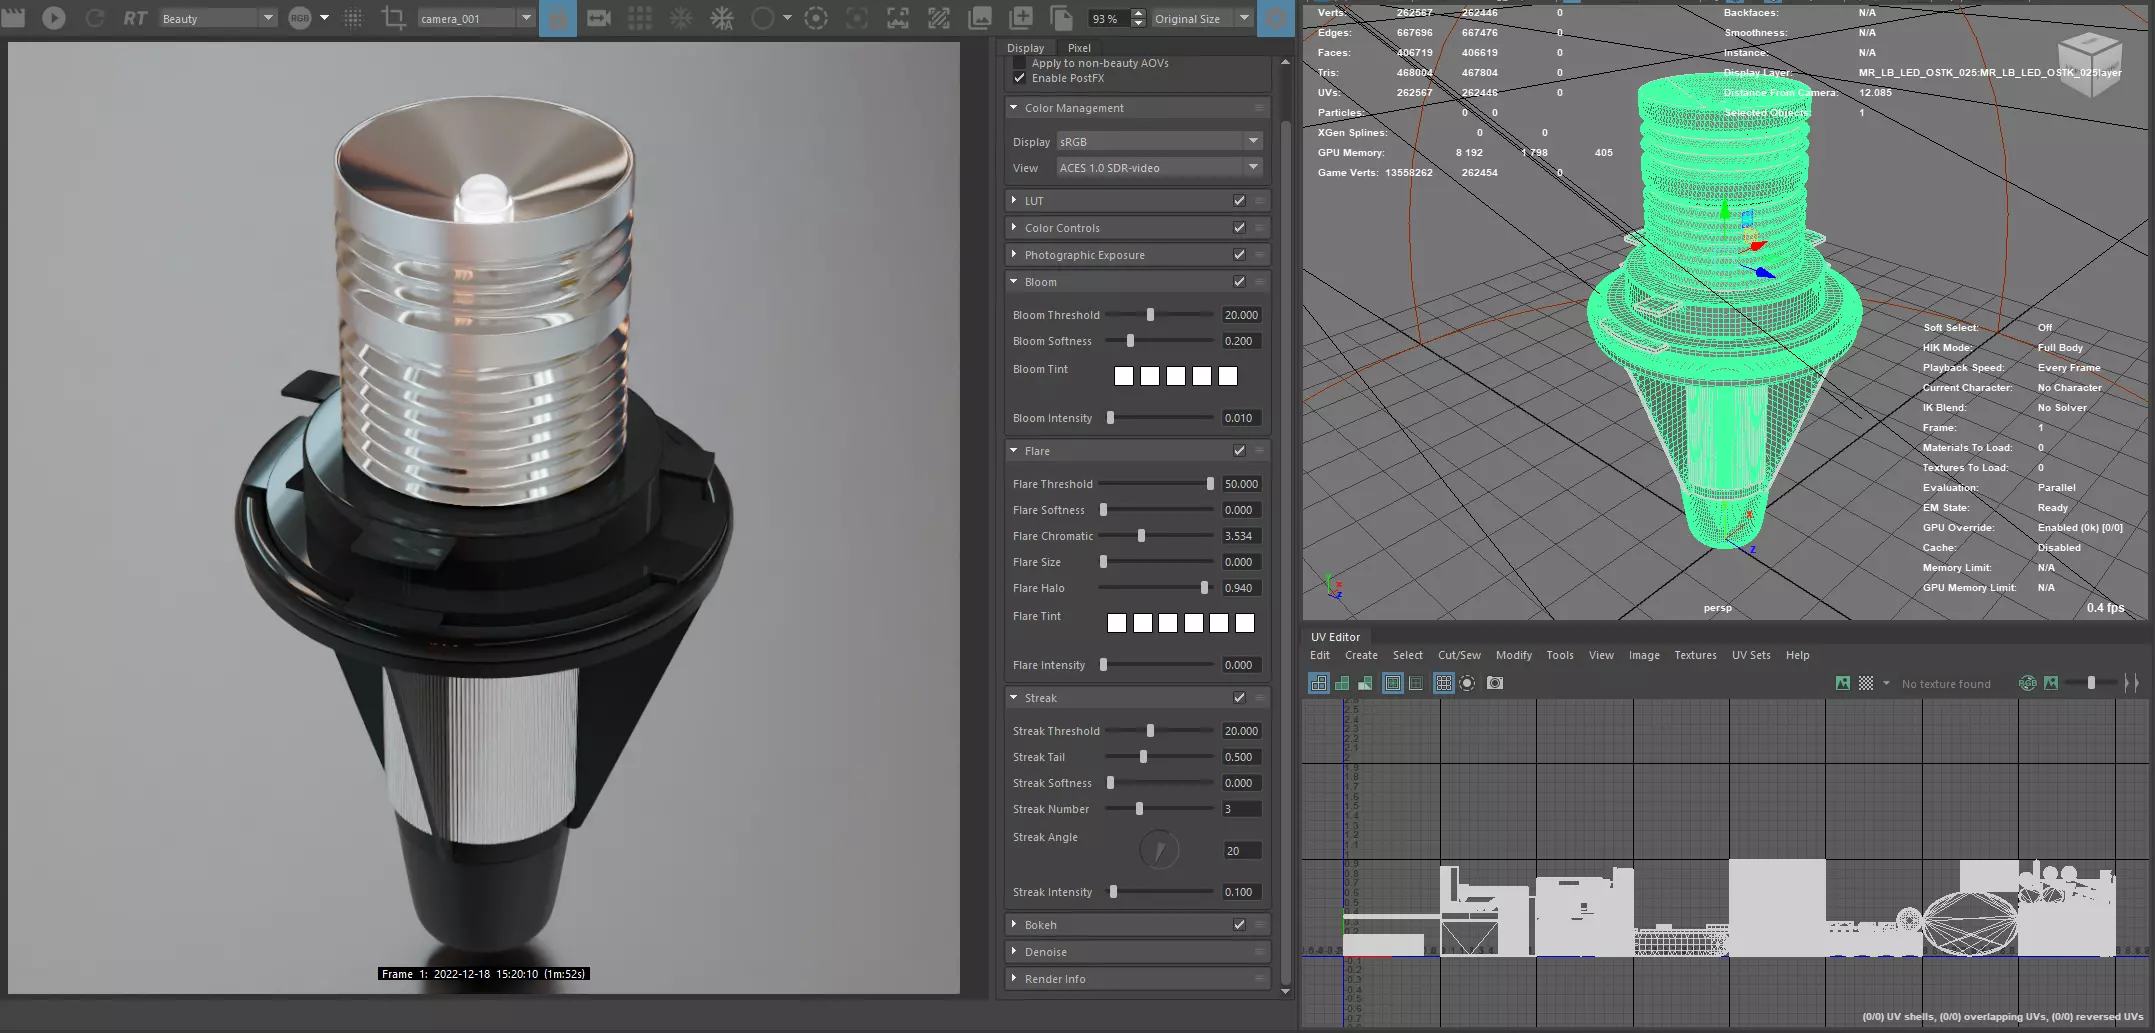This screenshot has width=2155, height=1033.
Task: Switch to the Pixel tab
Action: [1079, 48]
